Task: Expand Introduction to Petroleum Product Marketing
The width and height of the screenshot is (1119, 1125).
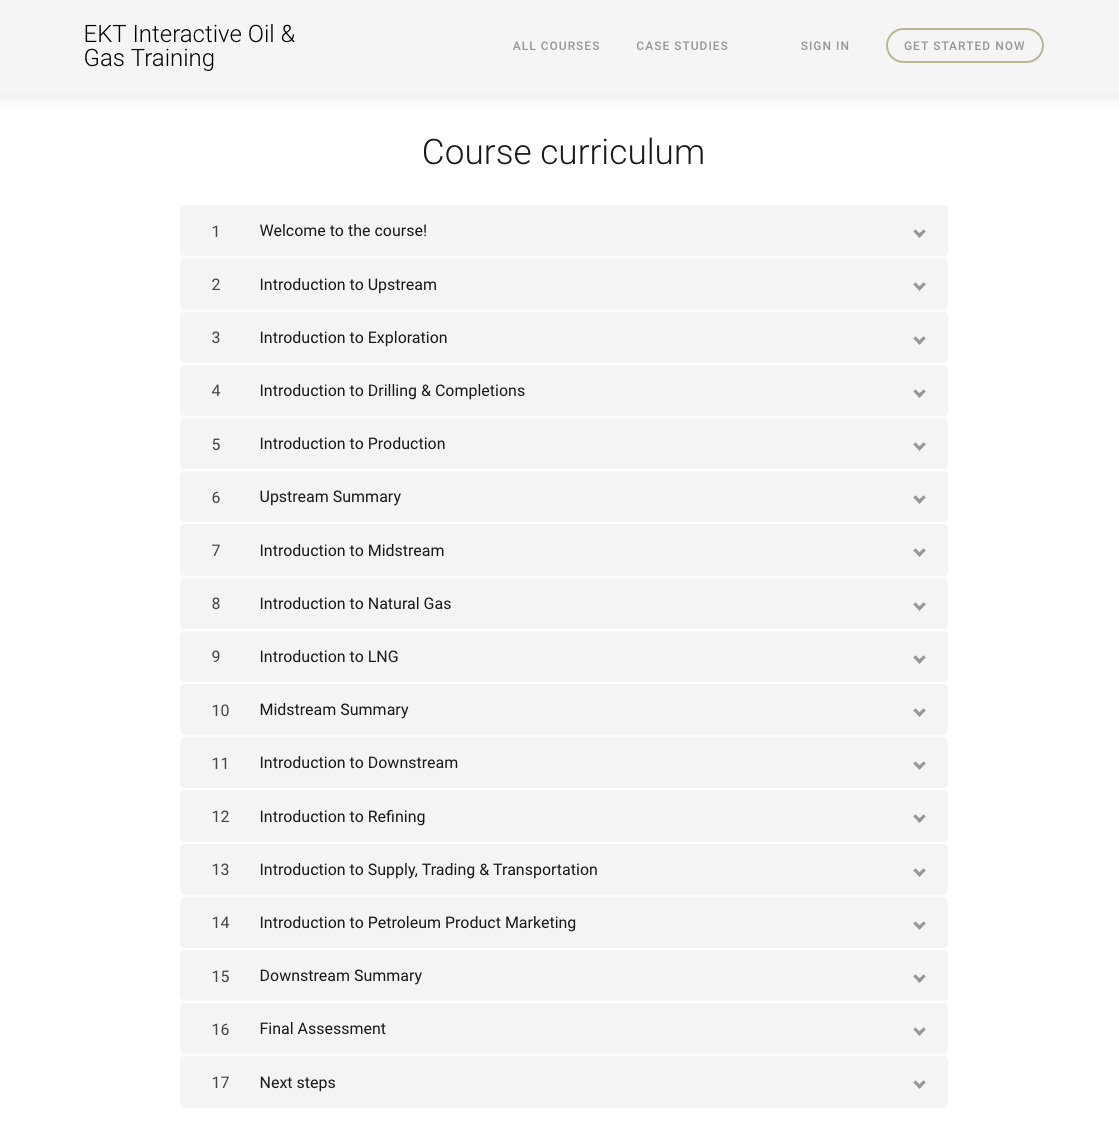Action: [x=919, y=925]
